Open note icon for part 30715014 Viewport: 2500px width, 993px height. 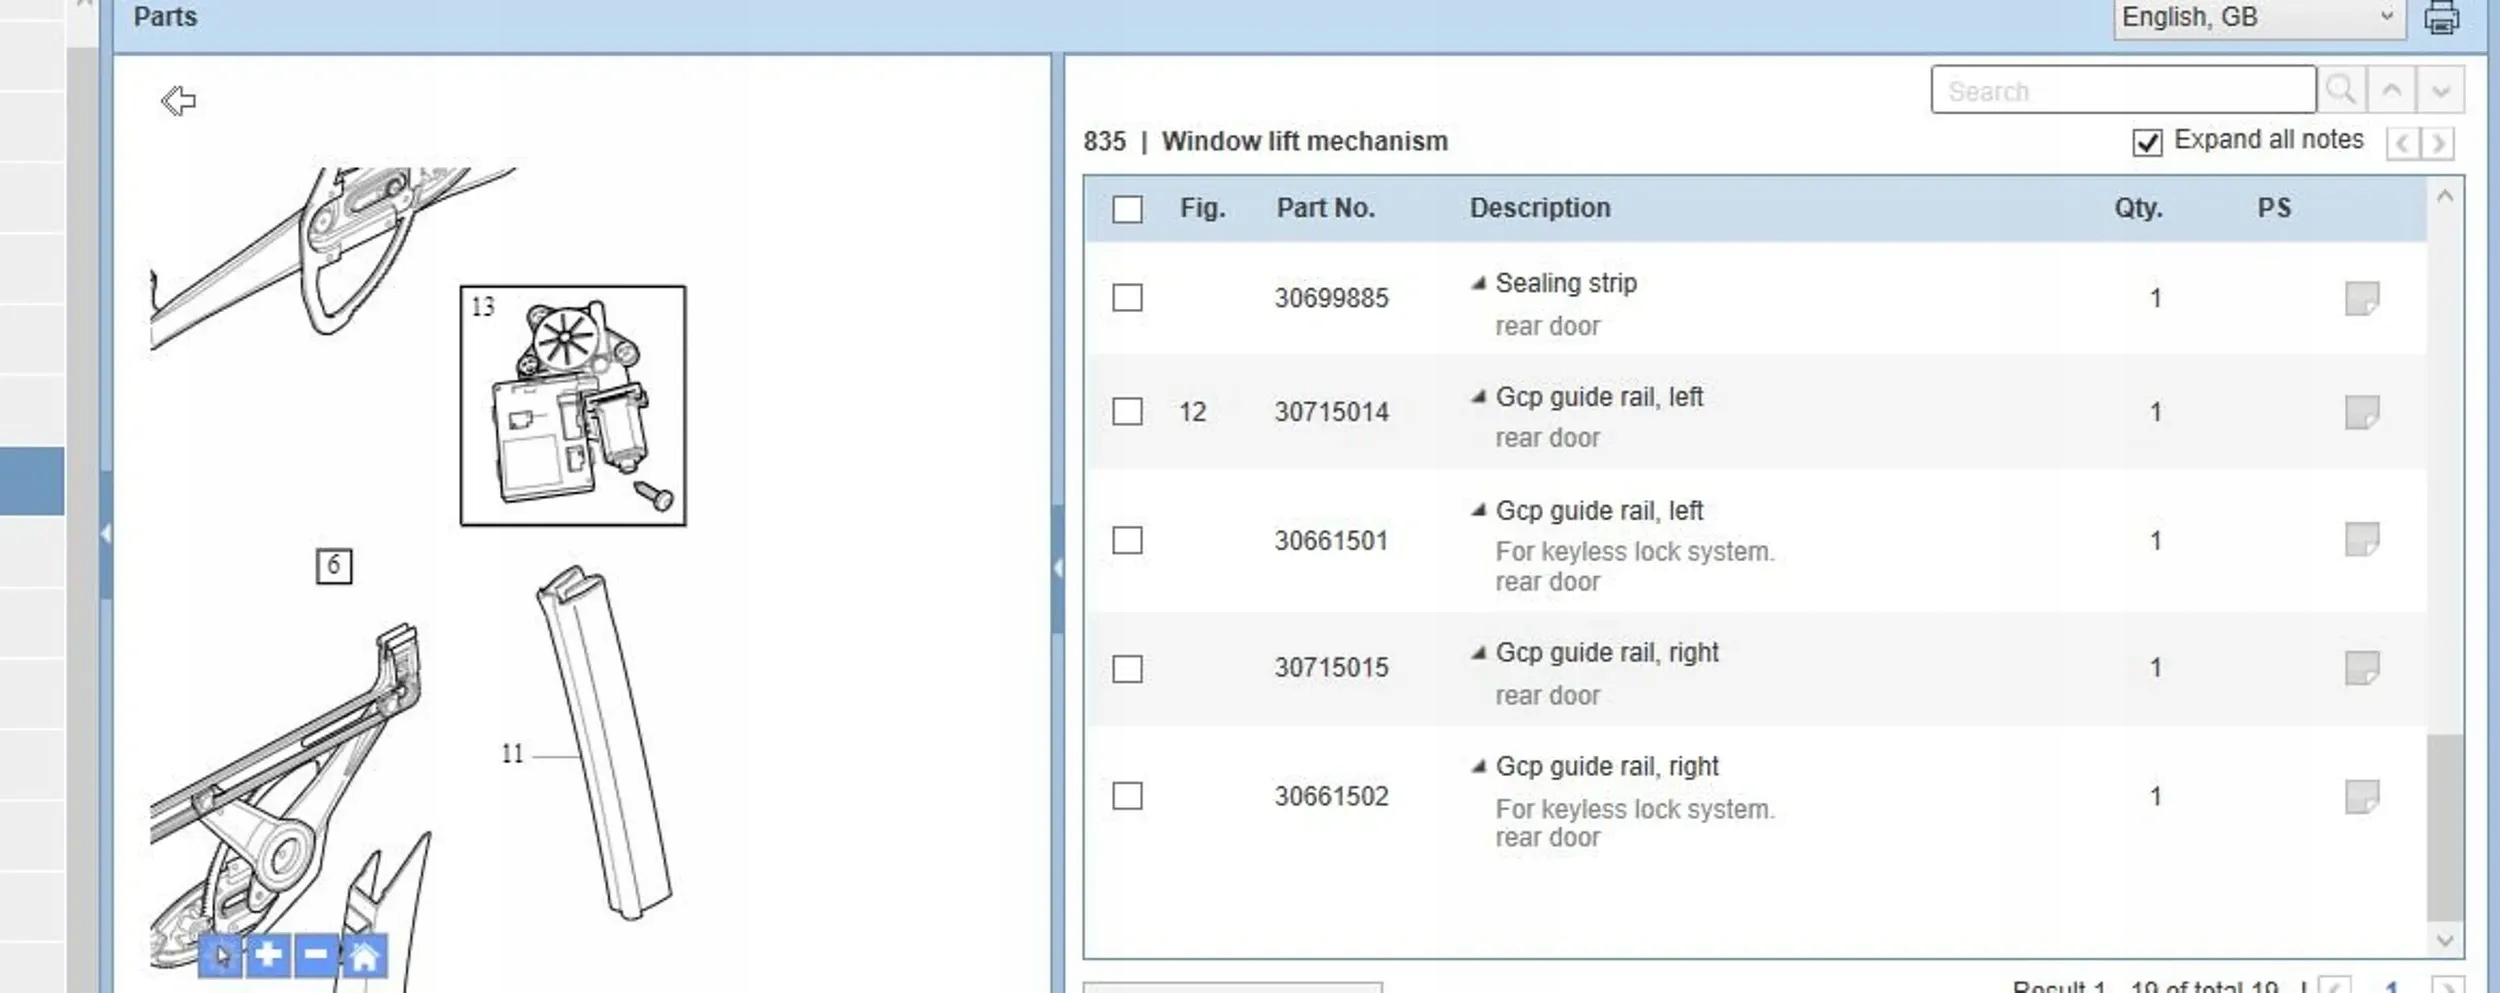(2362, 412)
